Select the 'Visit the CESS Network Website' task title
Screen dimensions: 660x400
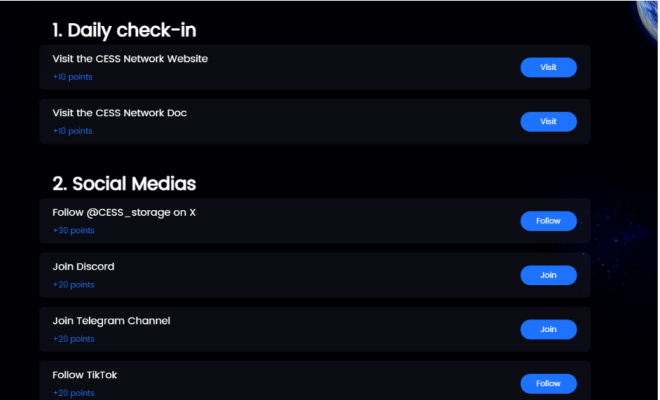(130, 59)
